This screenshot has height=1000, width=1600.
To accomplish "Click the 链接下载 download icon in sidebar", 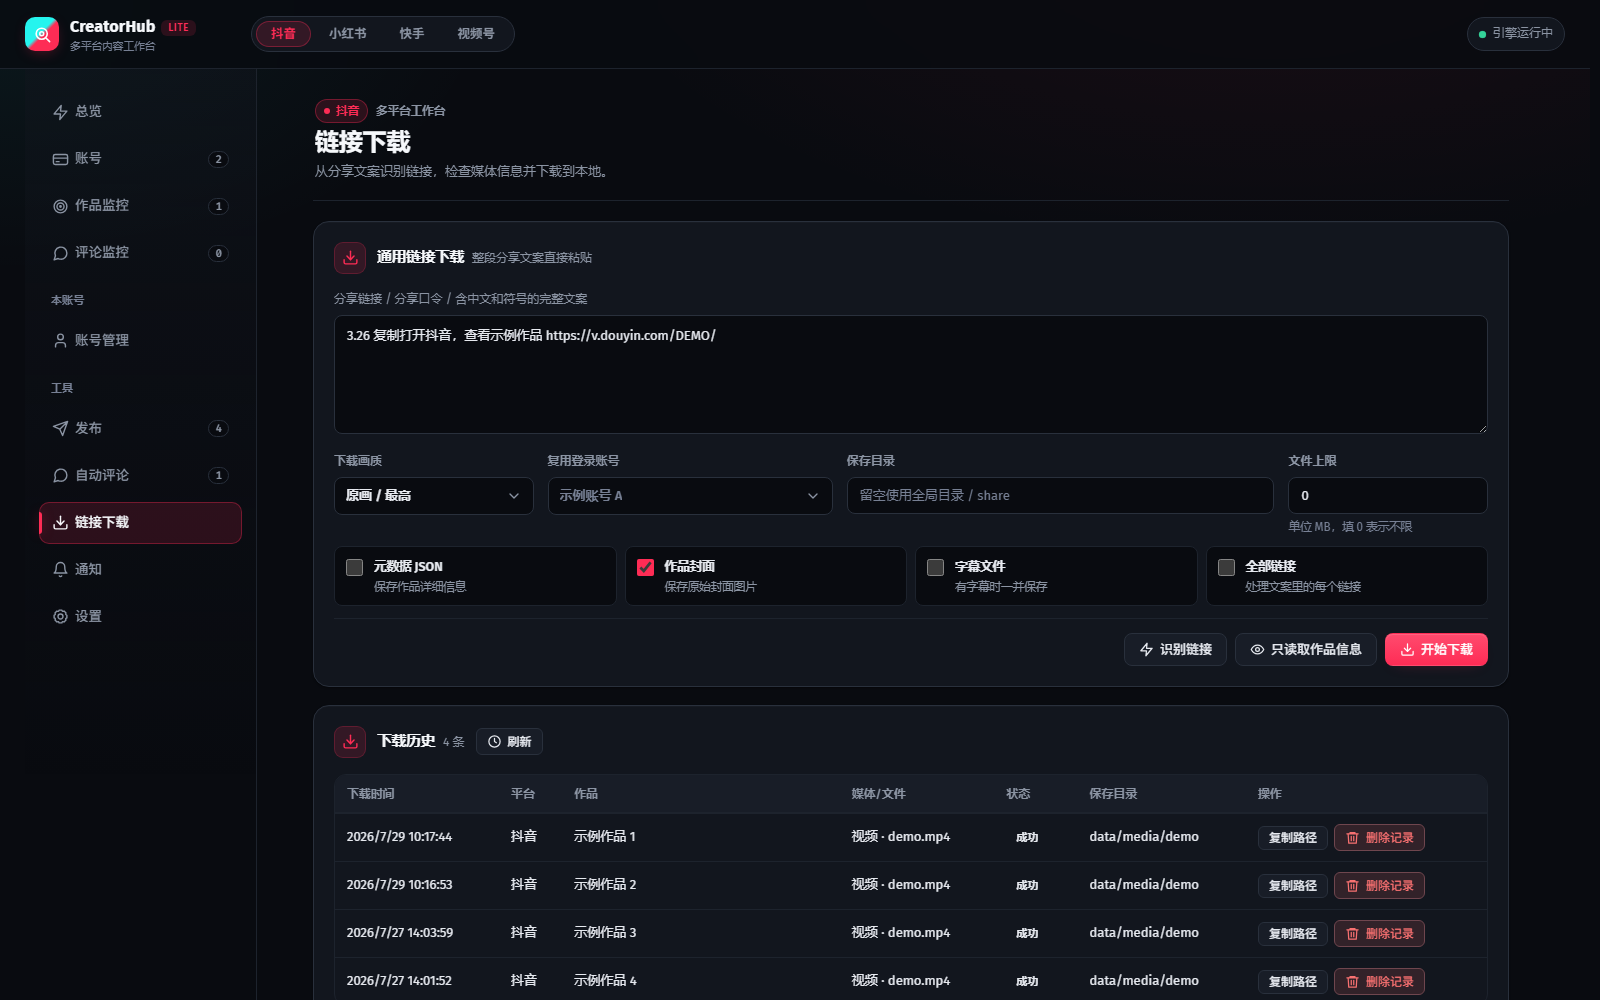I will point(60,523).
